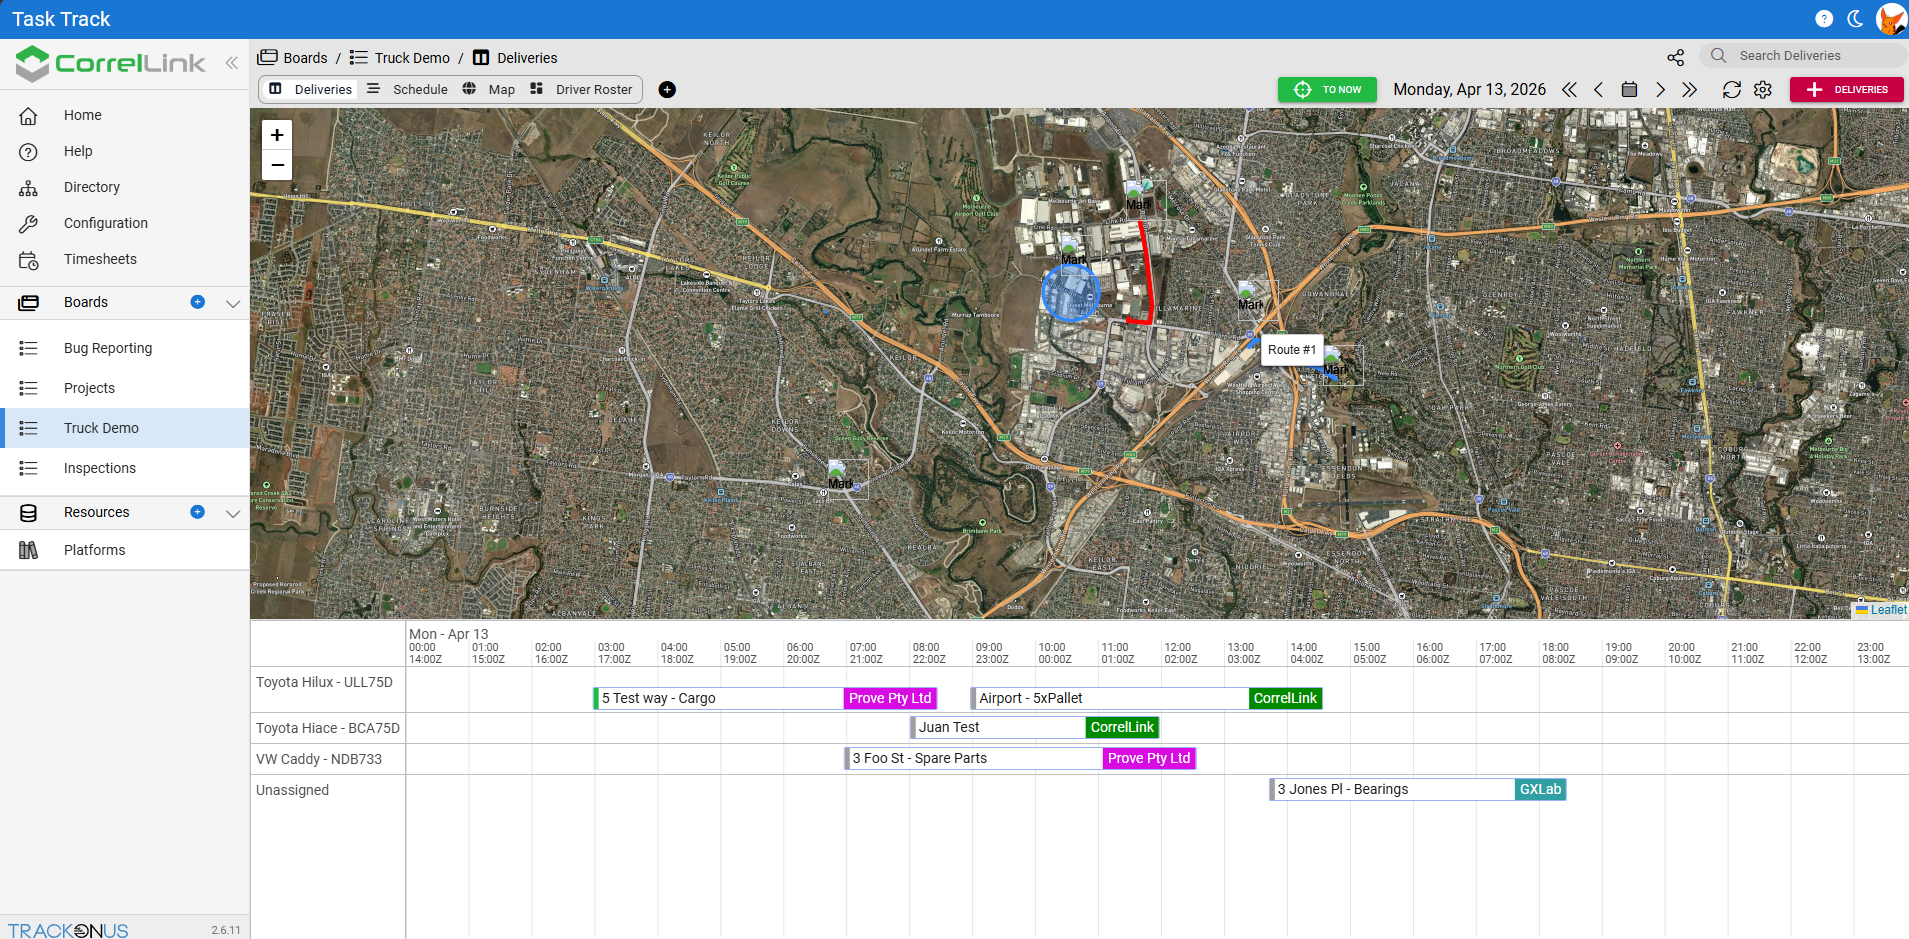Add a new view with the black plus icon
Screen dimensions: 1909x939
(667, 90)
